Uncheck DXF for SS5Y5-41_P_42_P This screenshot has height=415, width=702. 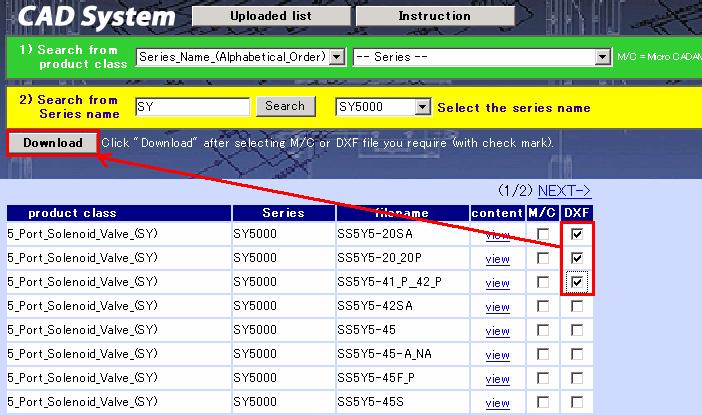point(577,282)
